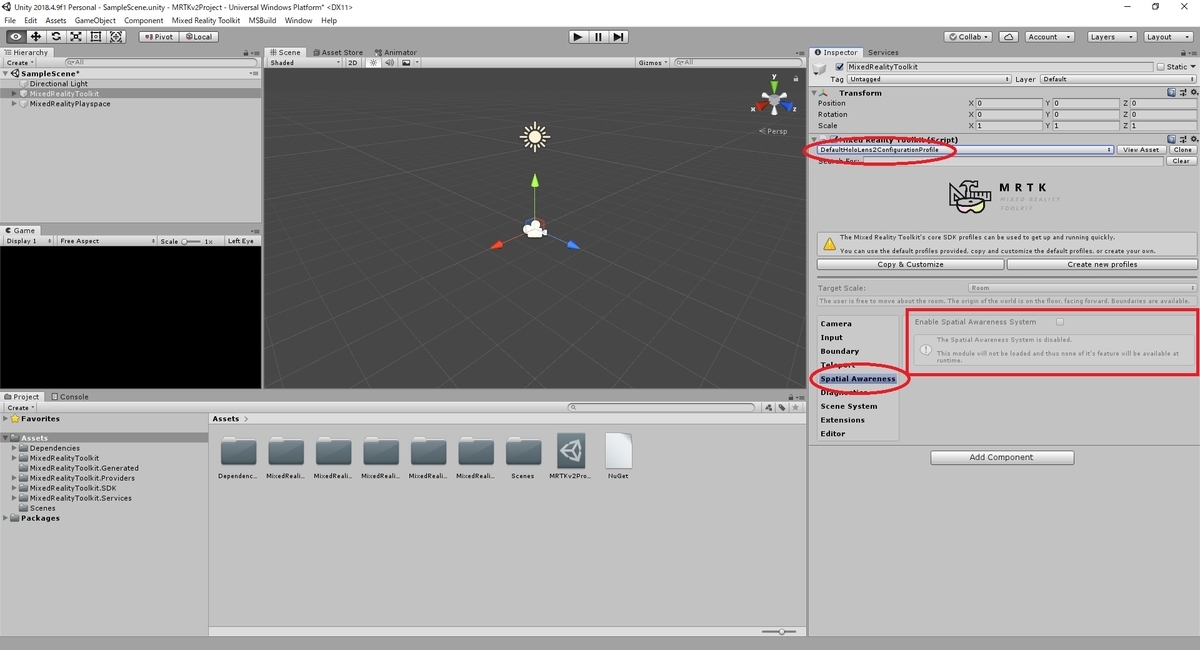Image resolution: width=1200 pixels, height=650 pixels.
Task: Select the NuGet file asset
Action: (619, 456)
